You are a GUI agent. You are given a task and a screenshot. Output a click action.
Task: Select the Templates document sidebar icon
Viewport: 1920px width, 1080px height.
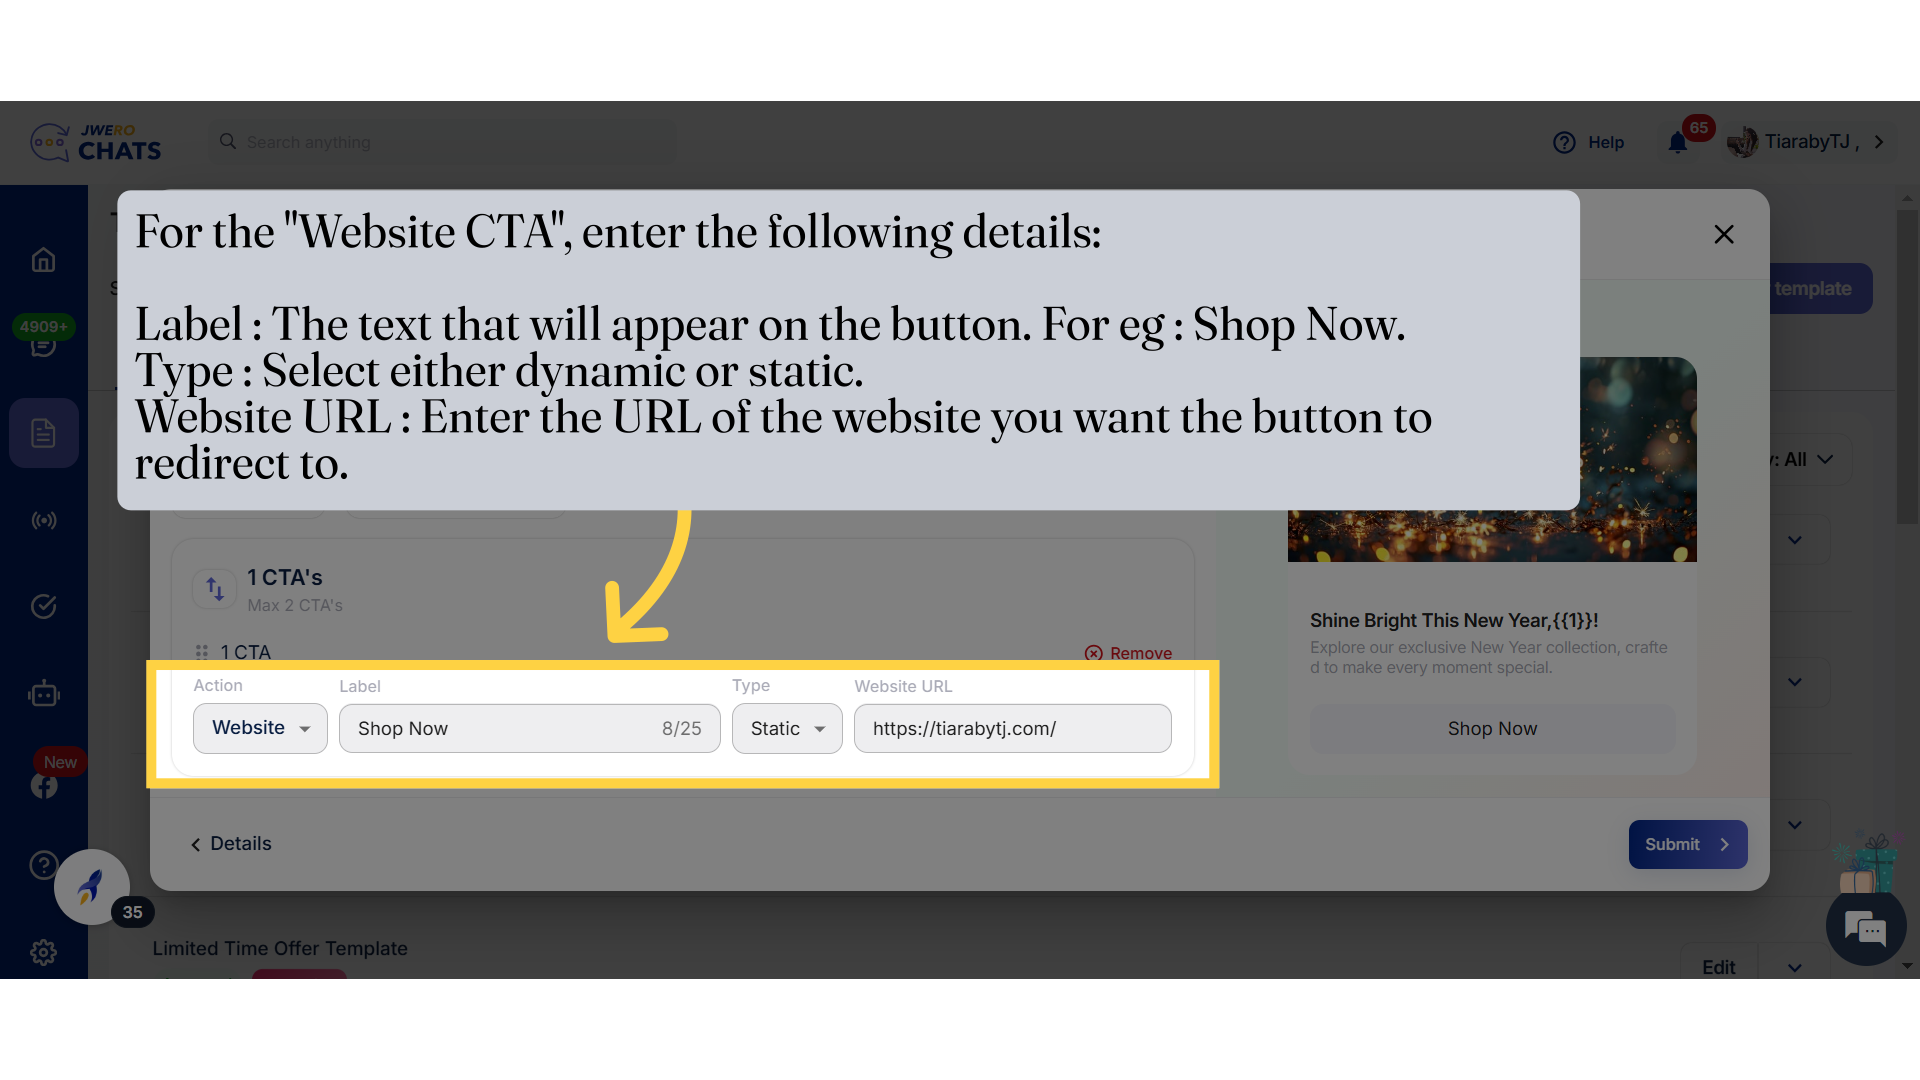click(43, 433)
